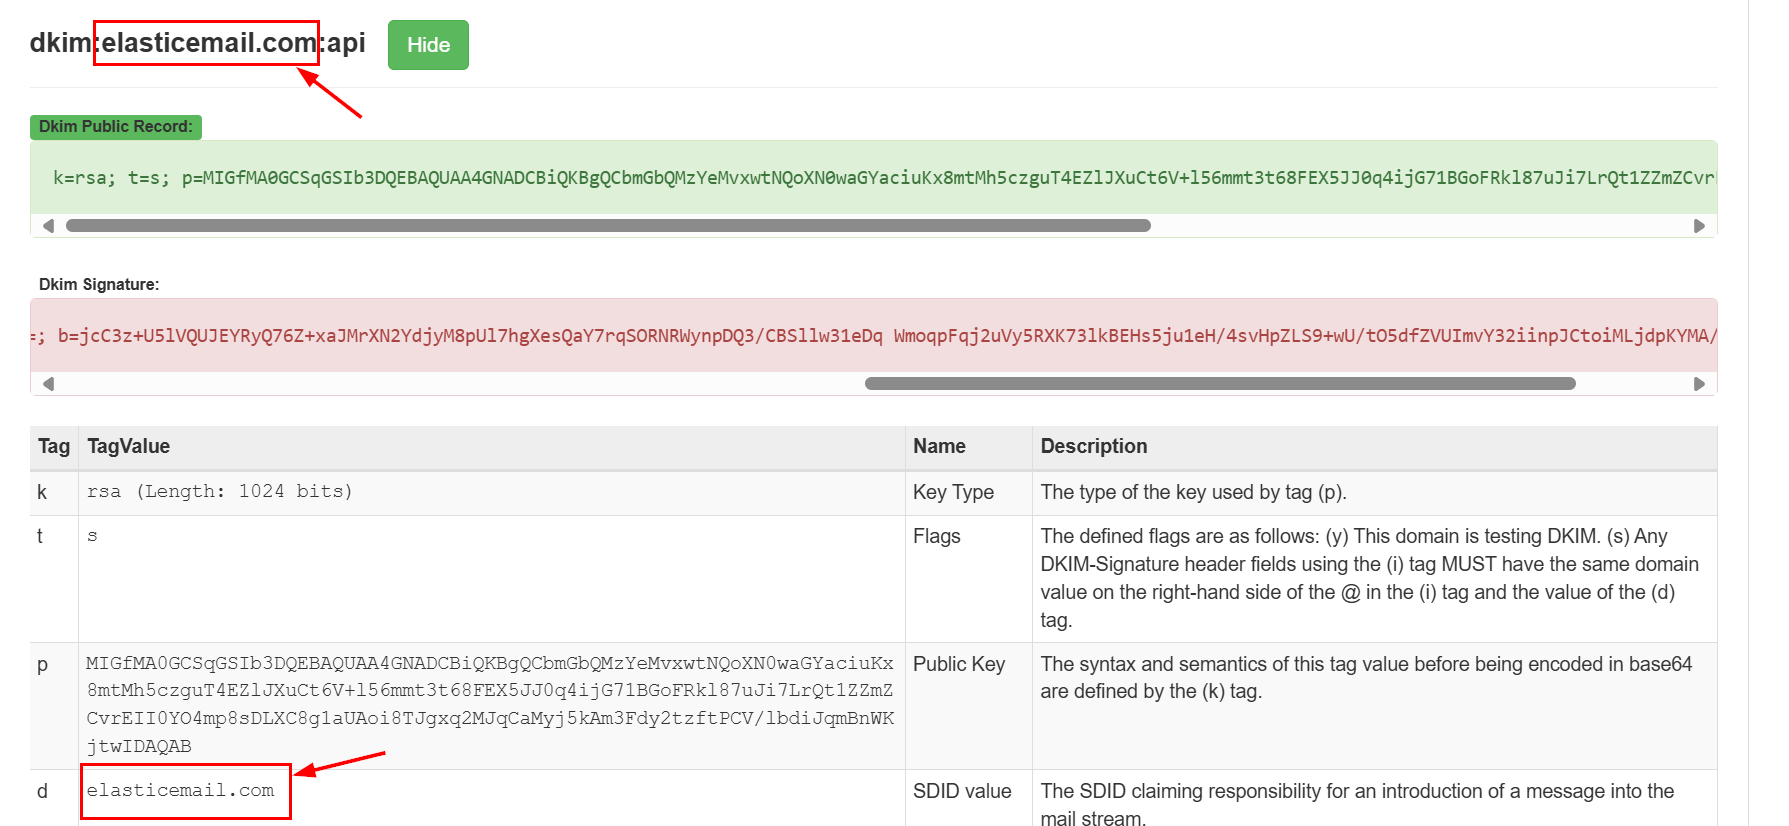Click the right arrow of the Dkim Signature scrollbar
The image size is (1789, 826).
click(x=1698, y=384)
